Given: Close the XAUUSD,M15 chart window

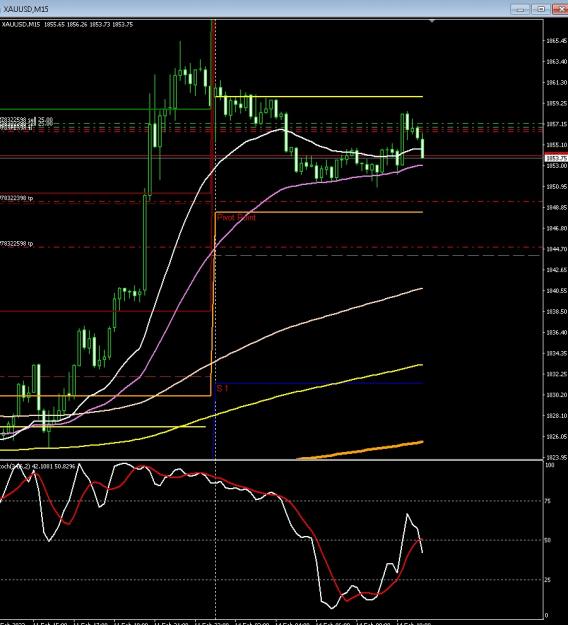Looking at the screenshot, I should [x=560, y=9].
